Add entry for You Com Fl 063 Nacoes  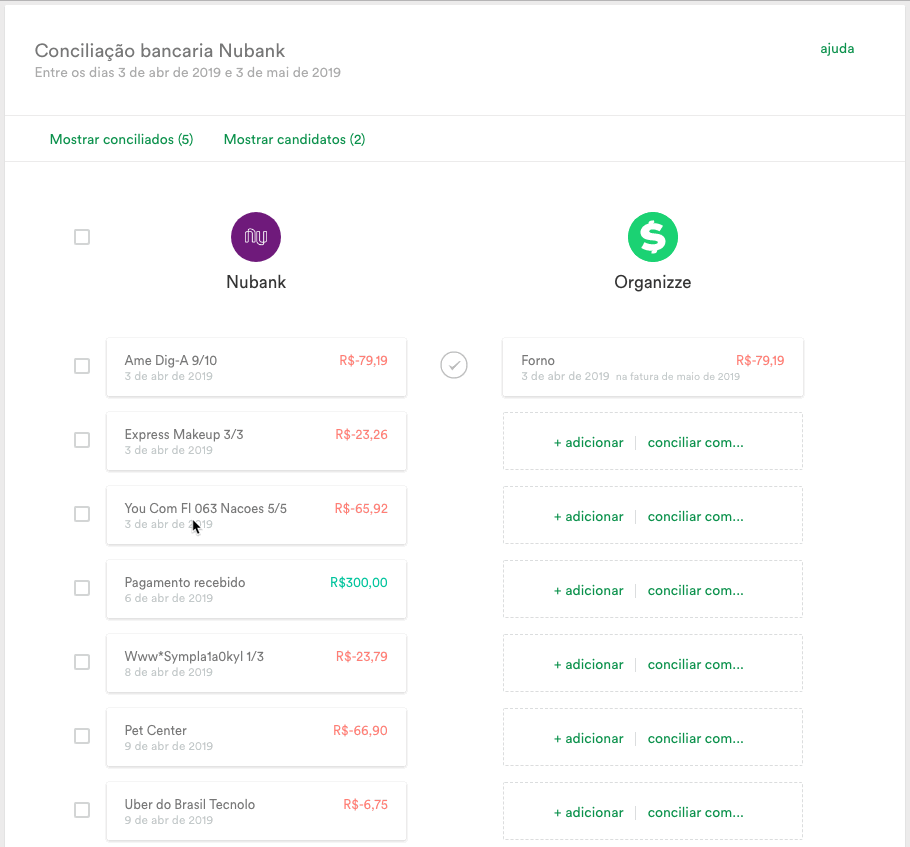pos(588,517)
